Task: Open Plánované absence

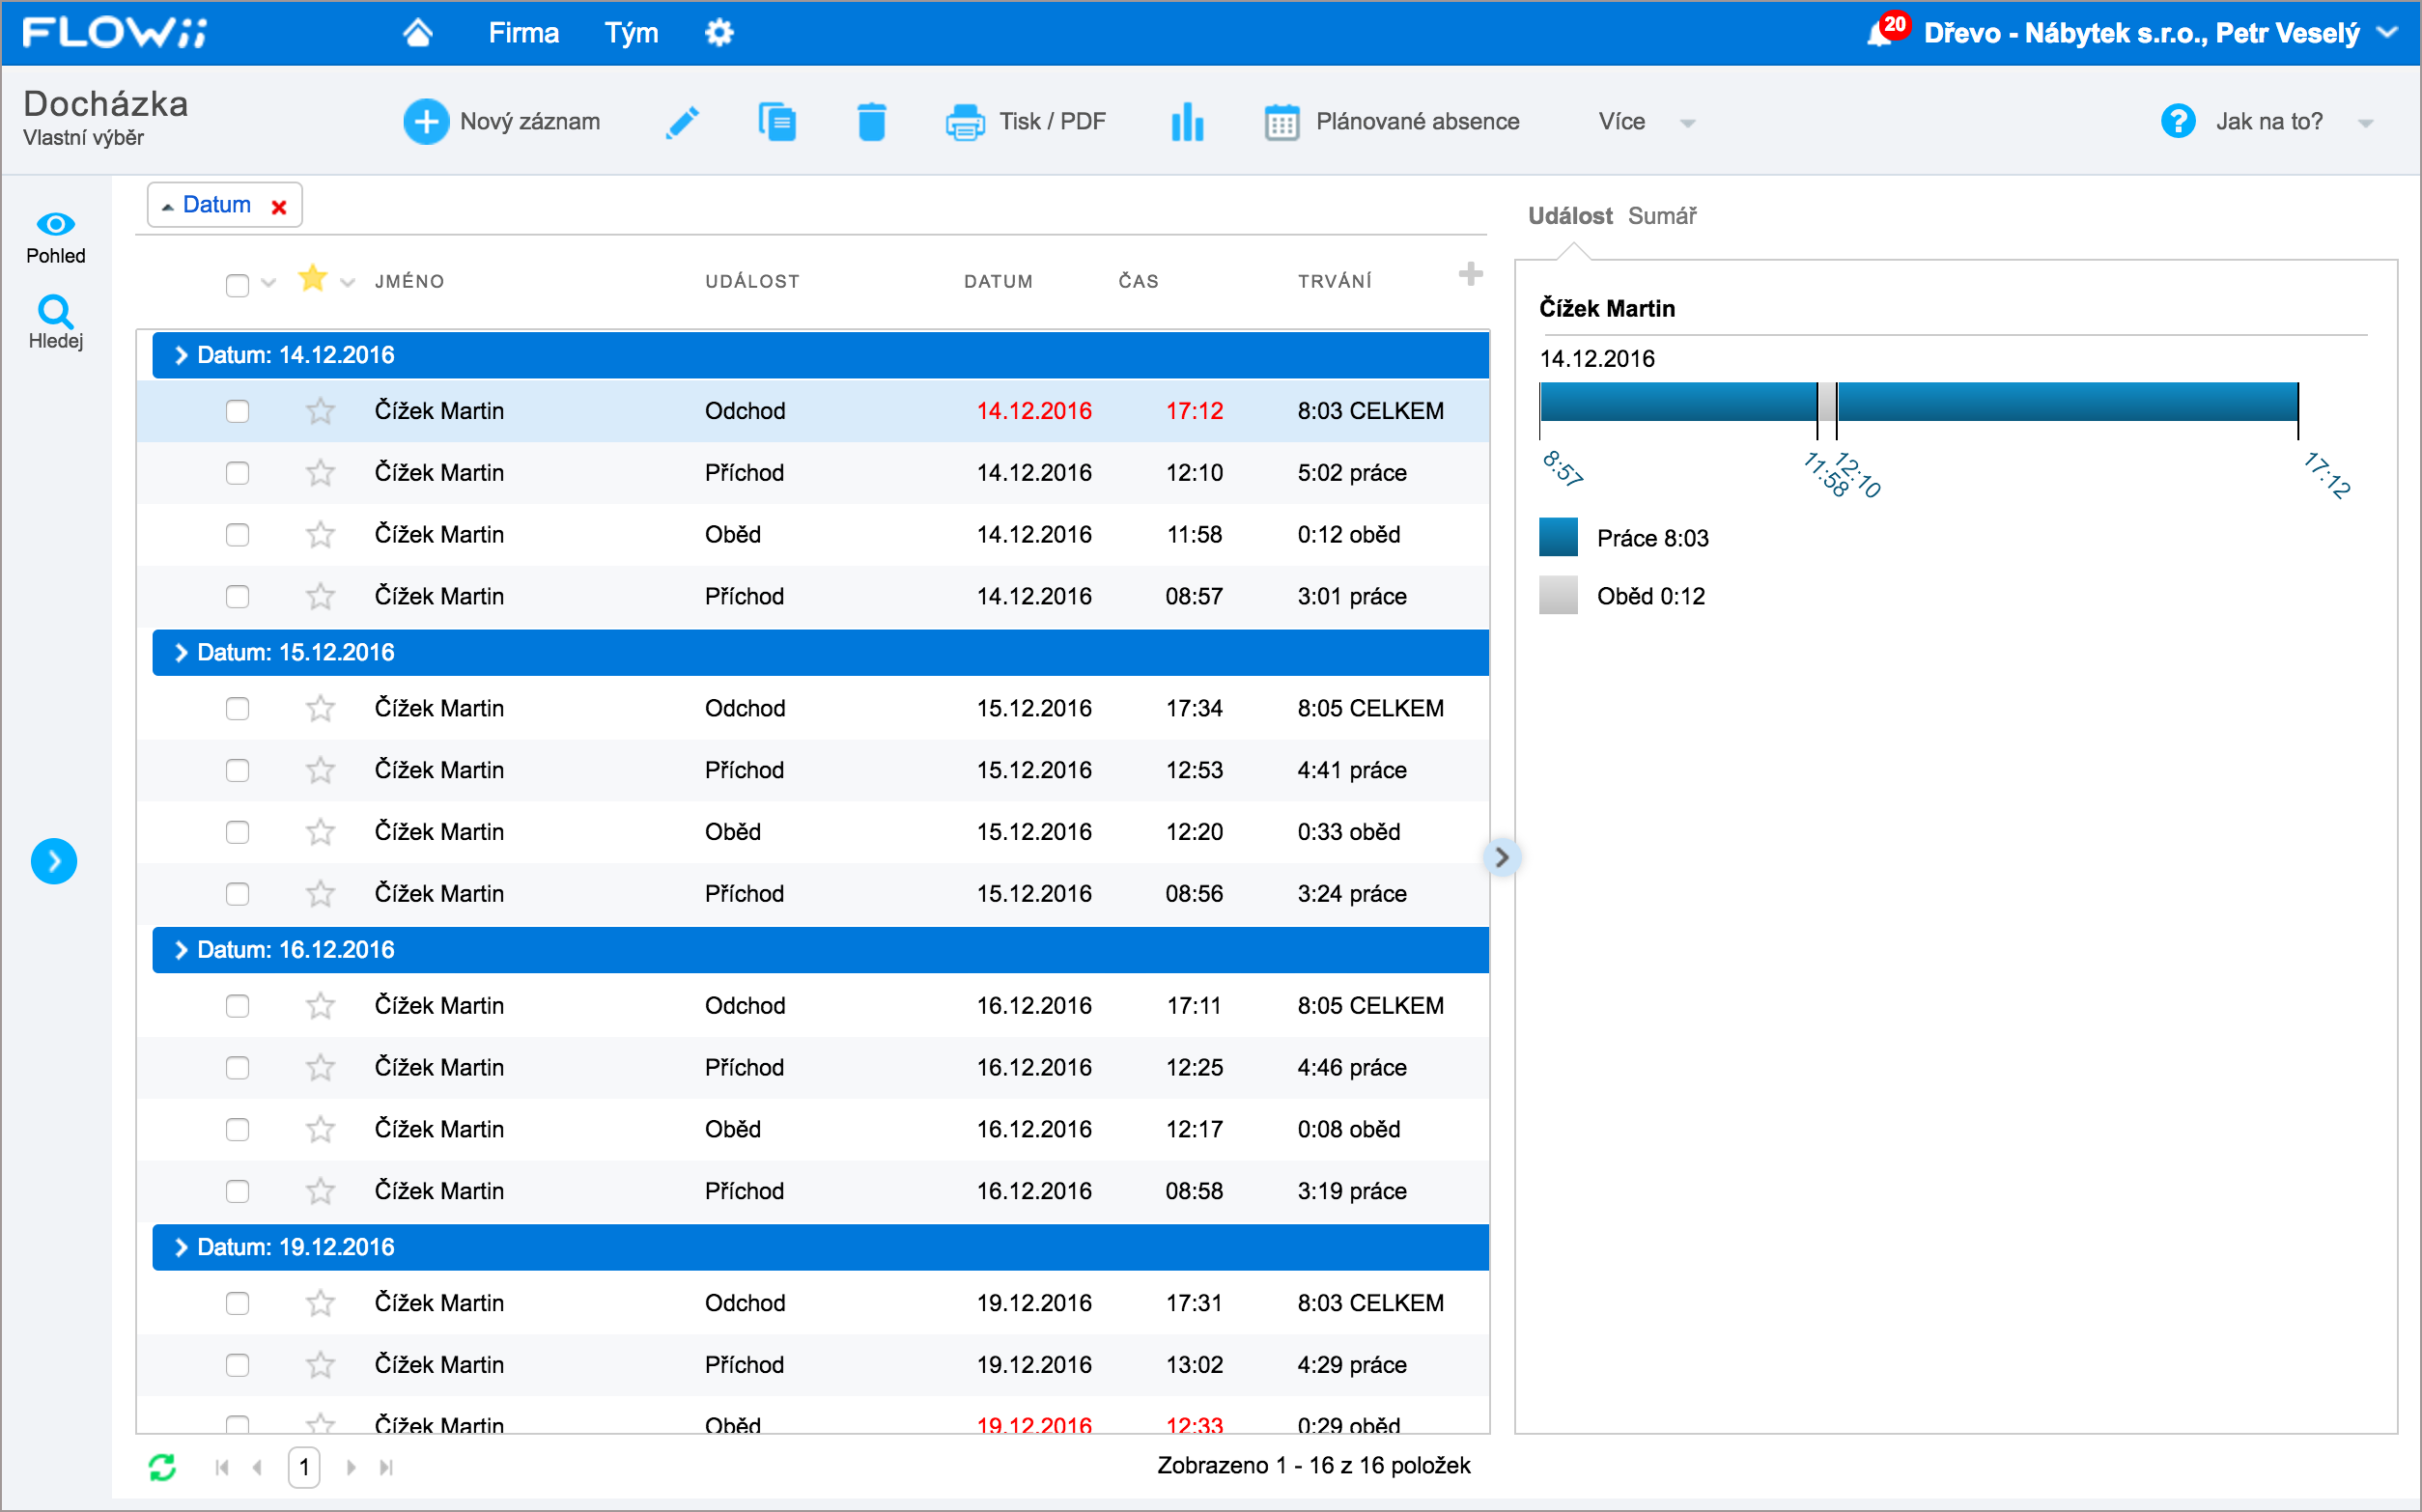Action: 1417,122
